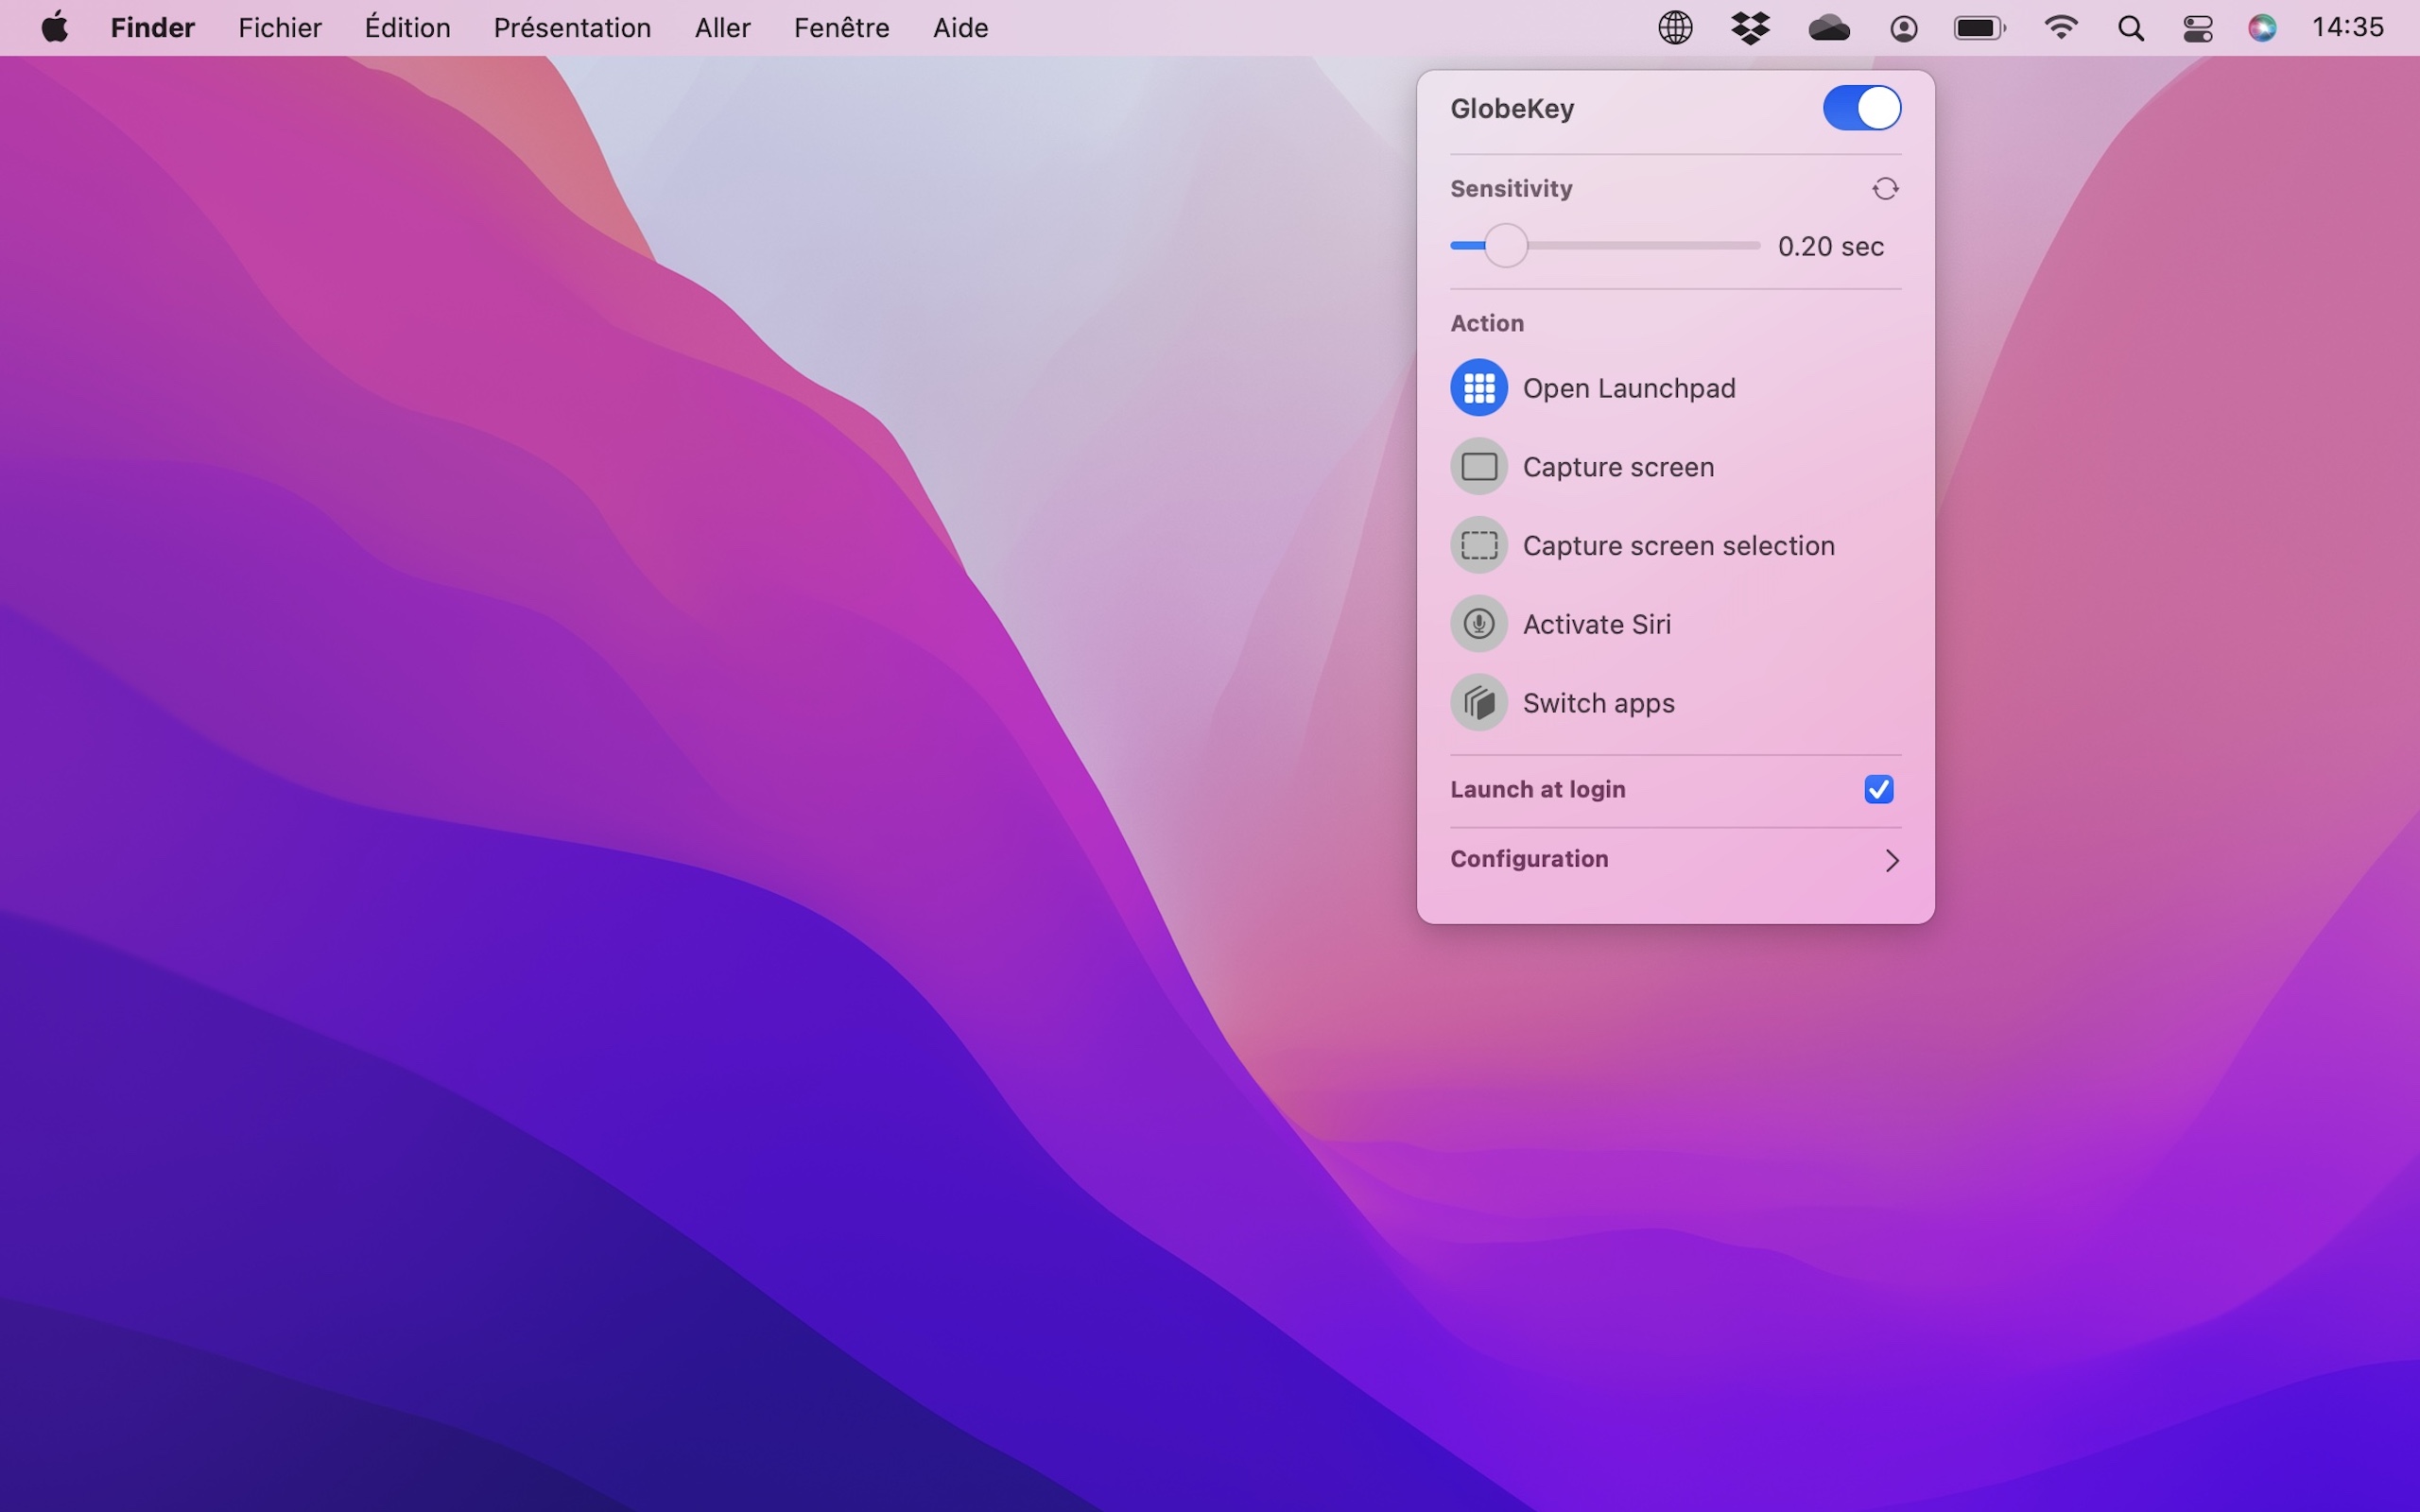Turn off the GlobeKey toggle switch

(x=1861, y=108)
